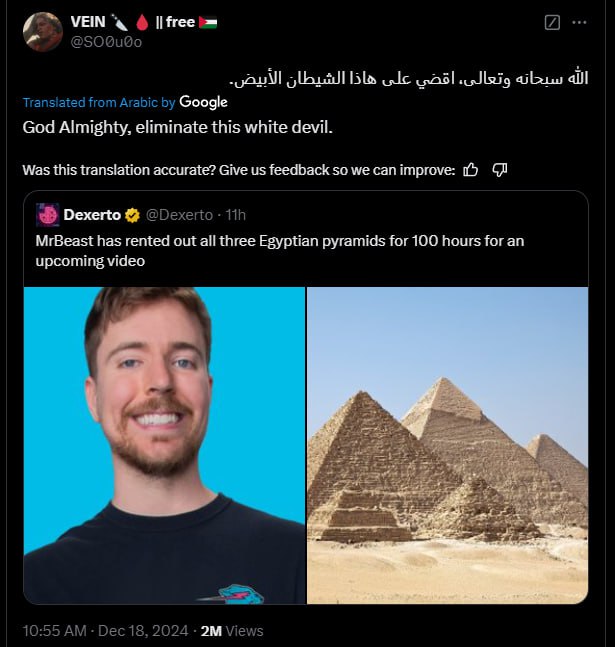Open quoted tweet text about MrBeast pyramids
The height and width of the screenshot is (647, 615).
click(x=280, y=251)
